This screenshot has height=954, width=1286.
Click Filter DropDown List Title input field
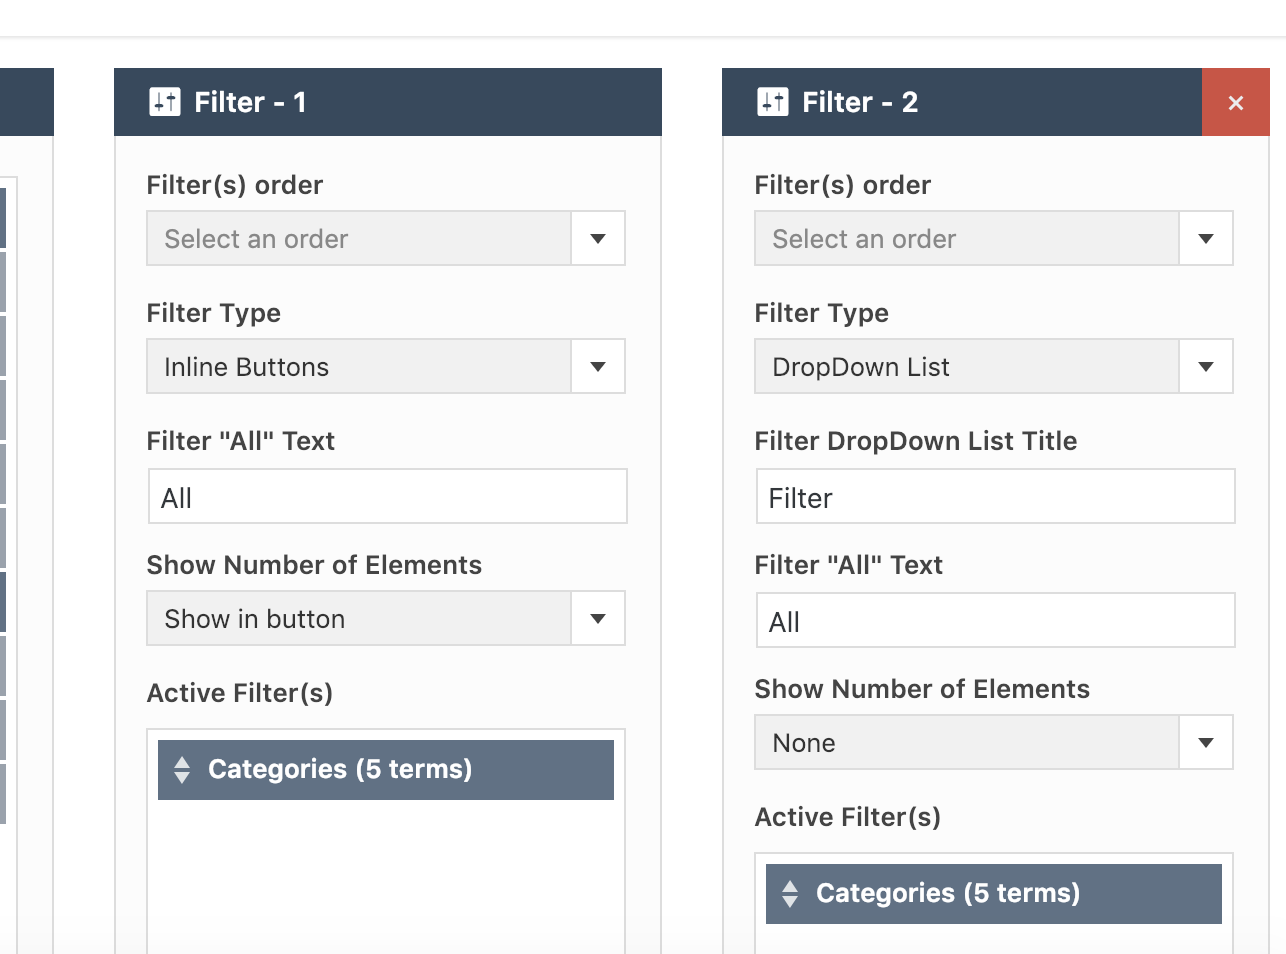click(x=995, y=497)
